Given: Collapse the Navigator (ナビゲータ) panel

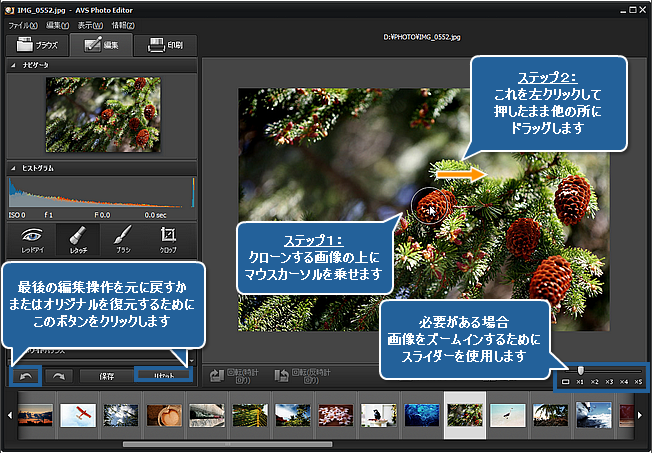Looking at the screenshot, I should tap(15, 65).
